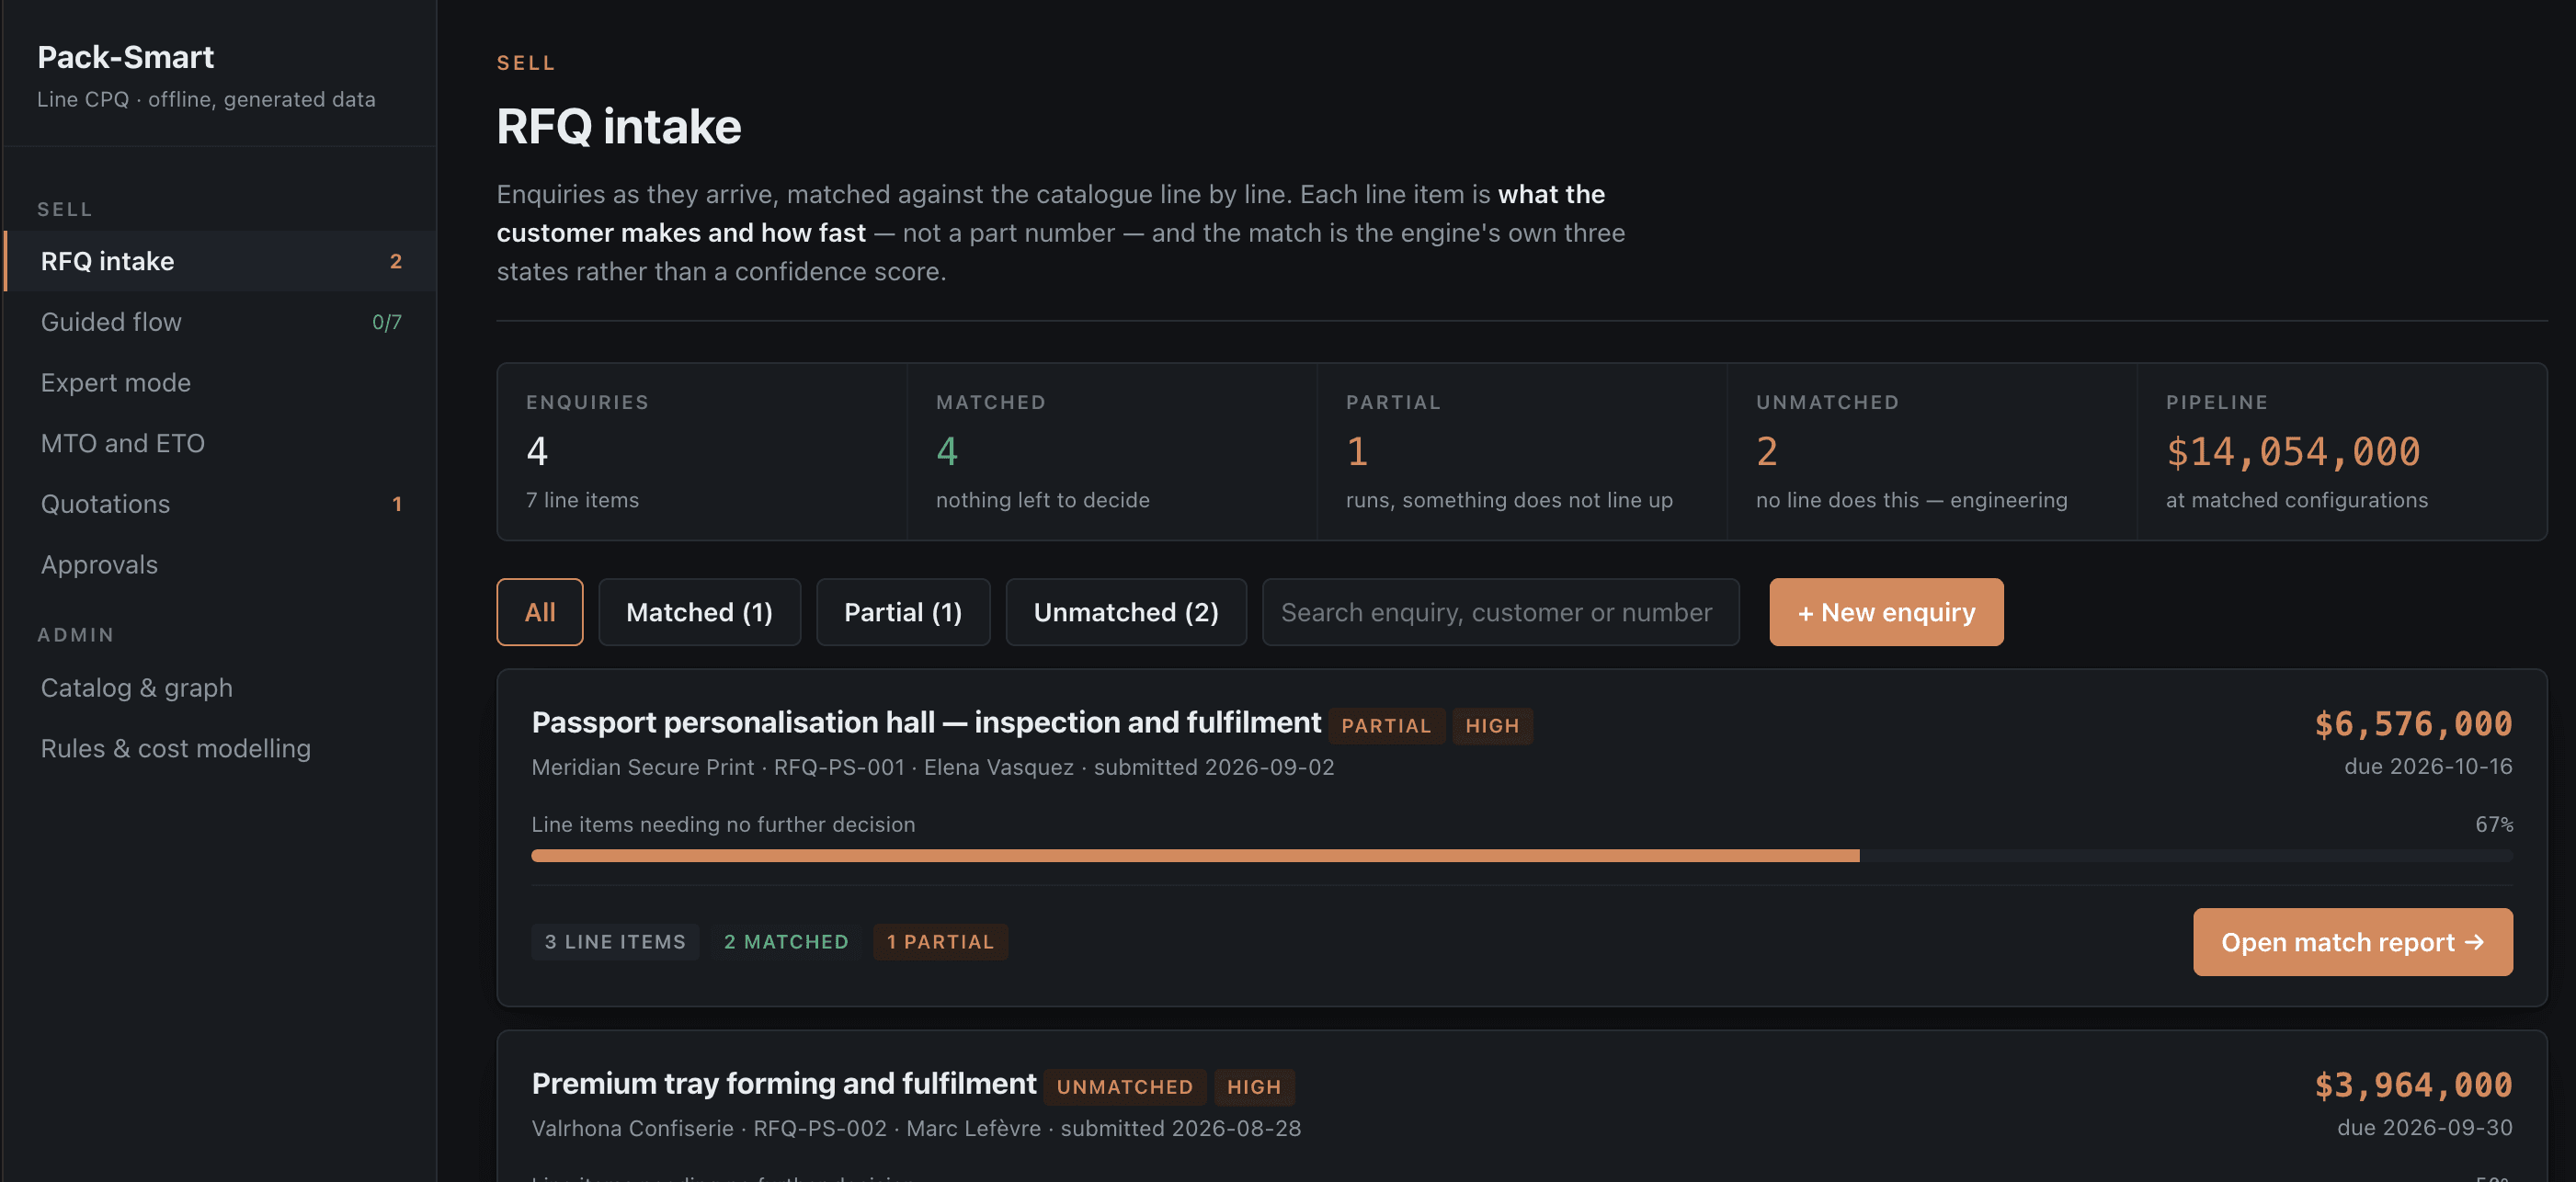Click due 2026-09-30 date text
This screenshot has height=1182, width=2576.
(2424, 1128)
